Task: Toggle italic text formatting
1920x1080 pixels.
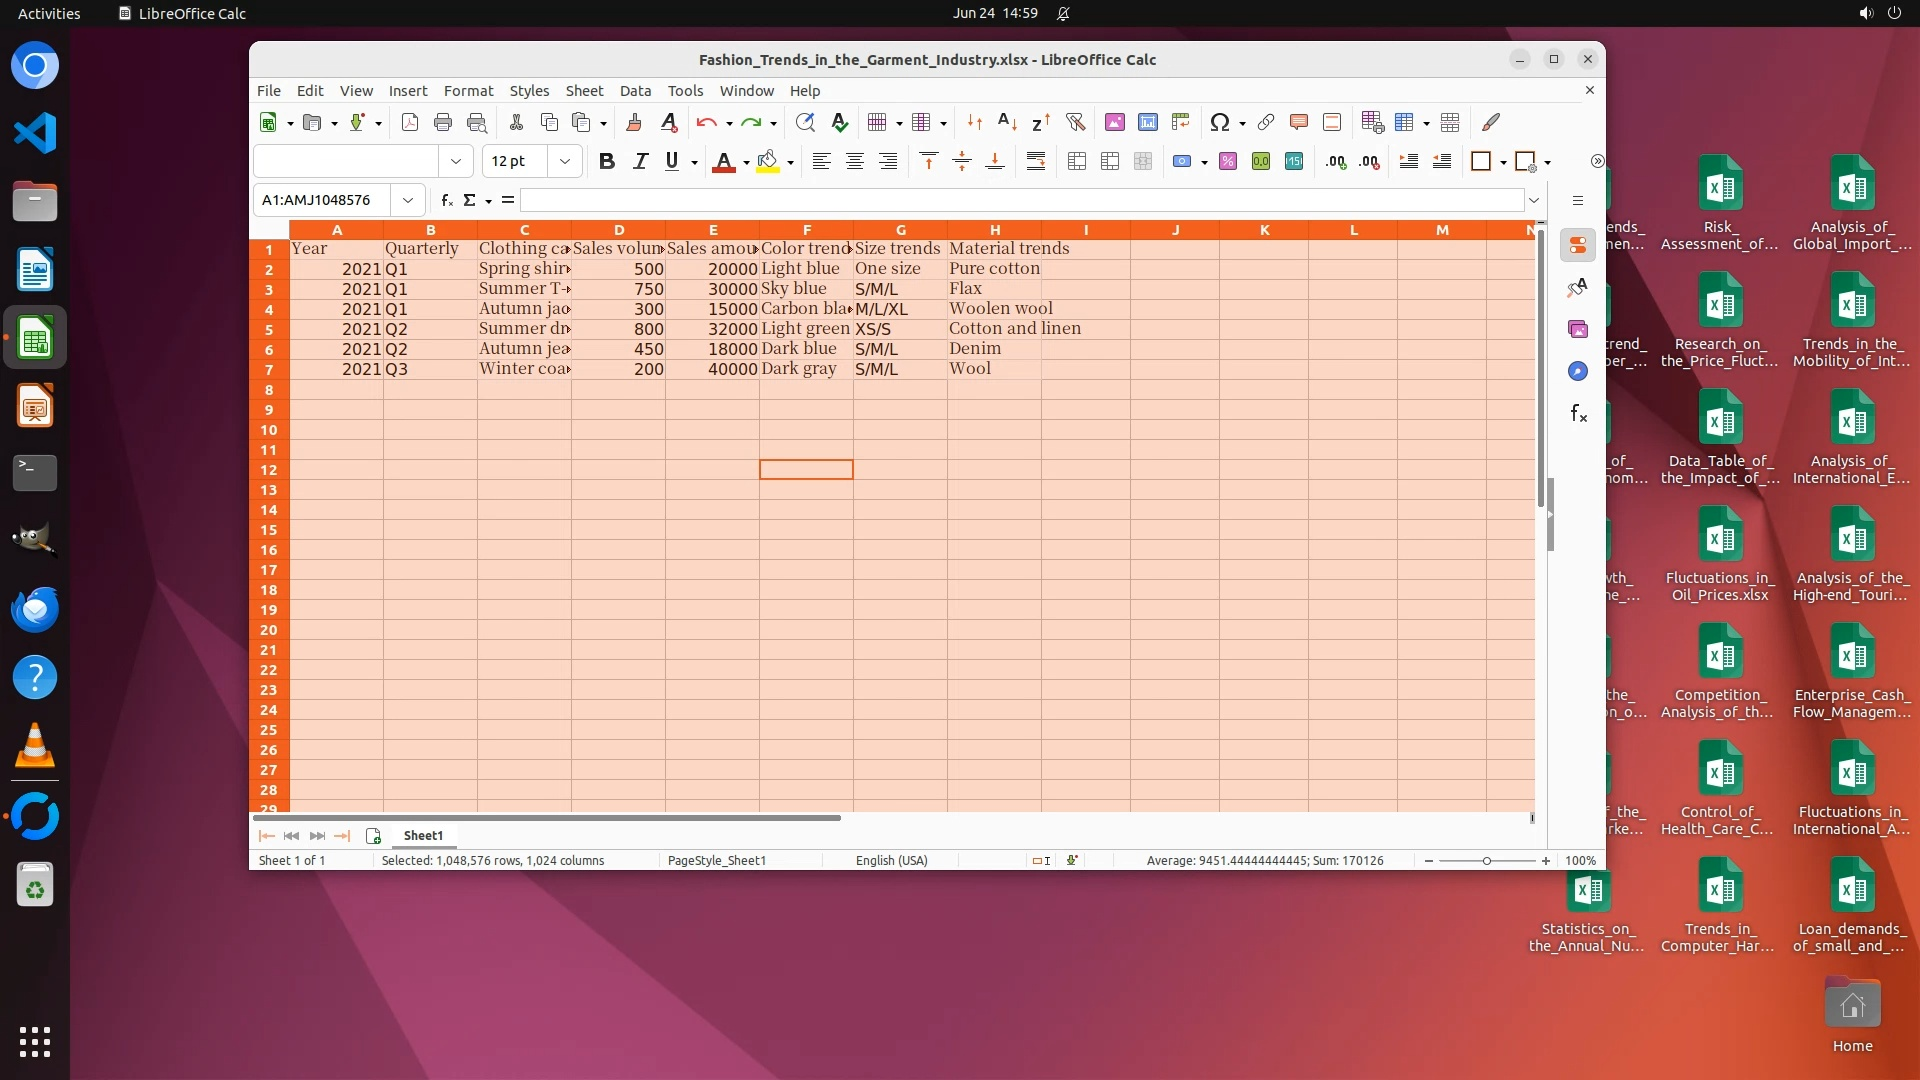Action: click(x=640, y=161)
